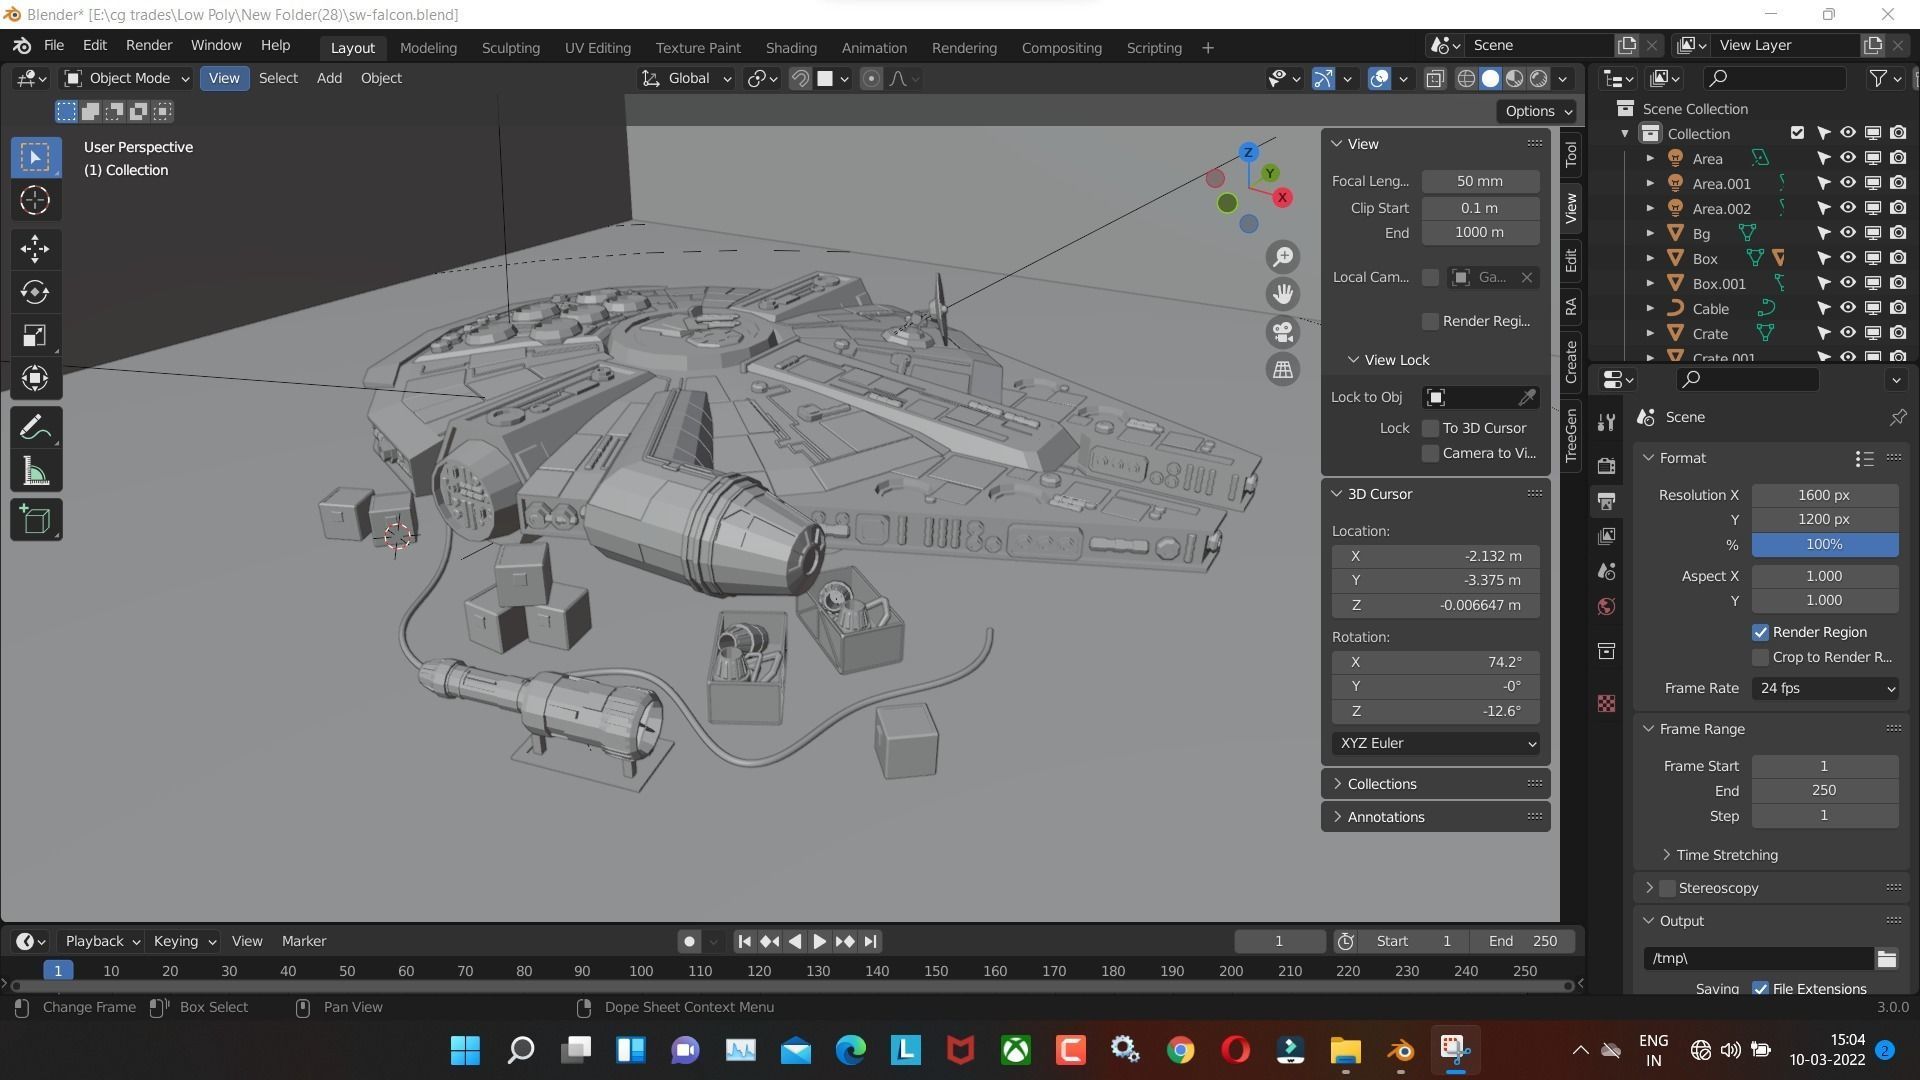Screen dimensions: 1920x1080
Task: Jump to the last frame
Action: coord(870,942)
